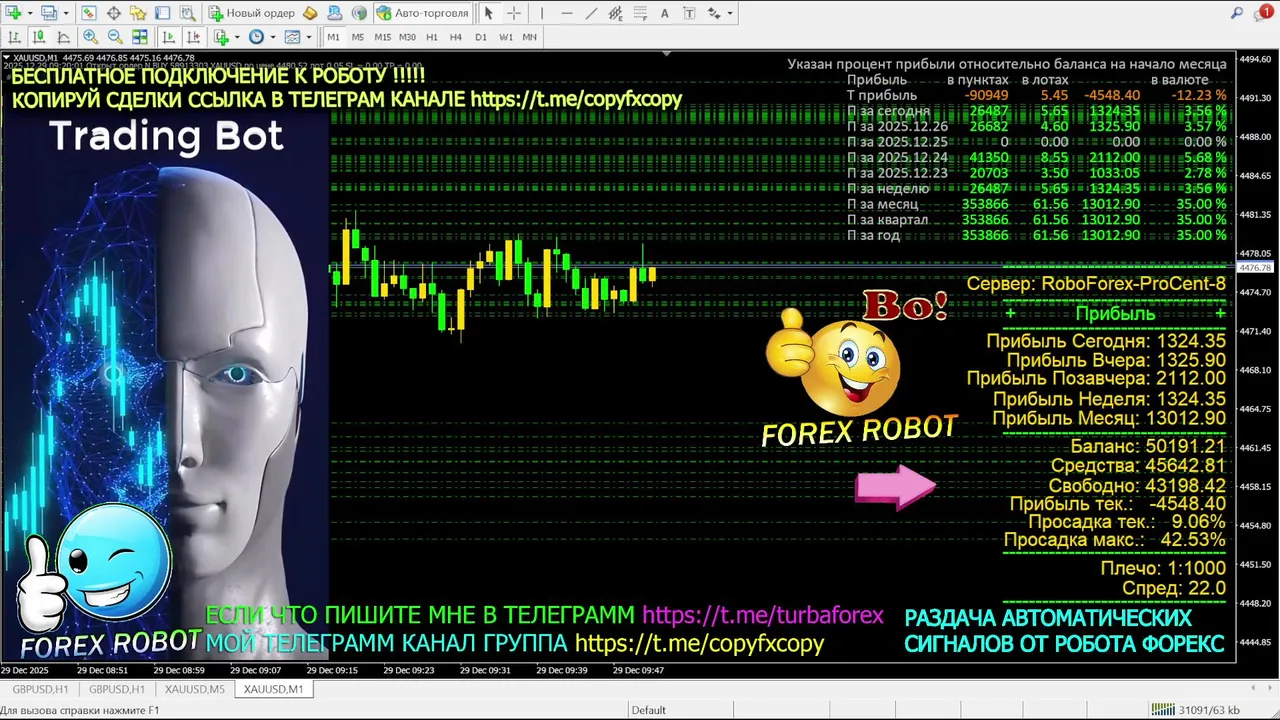The width and height of the screenshot is (1280, 720).
Task: Select the M5 timeframe
Action: click(358, 37)
